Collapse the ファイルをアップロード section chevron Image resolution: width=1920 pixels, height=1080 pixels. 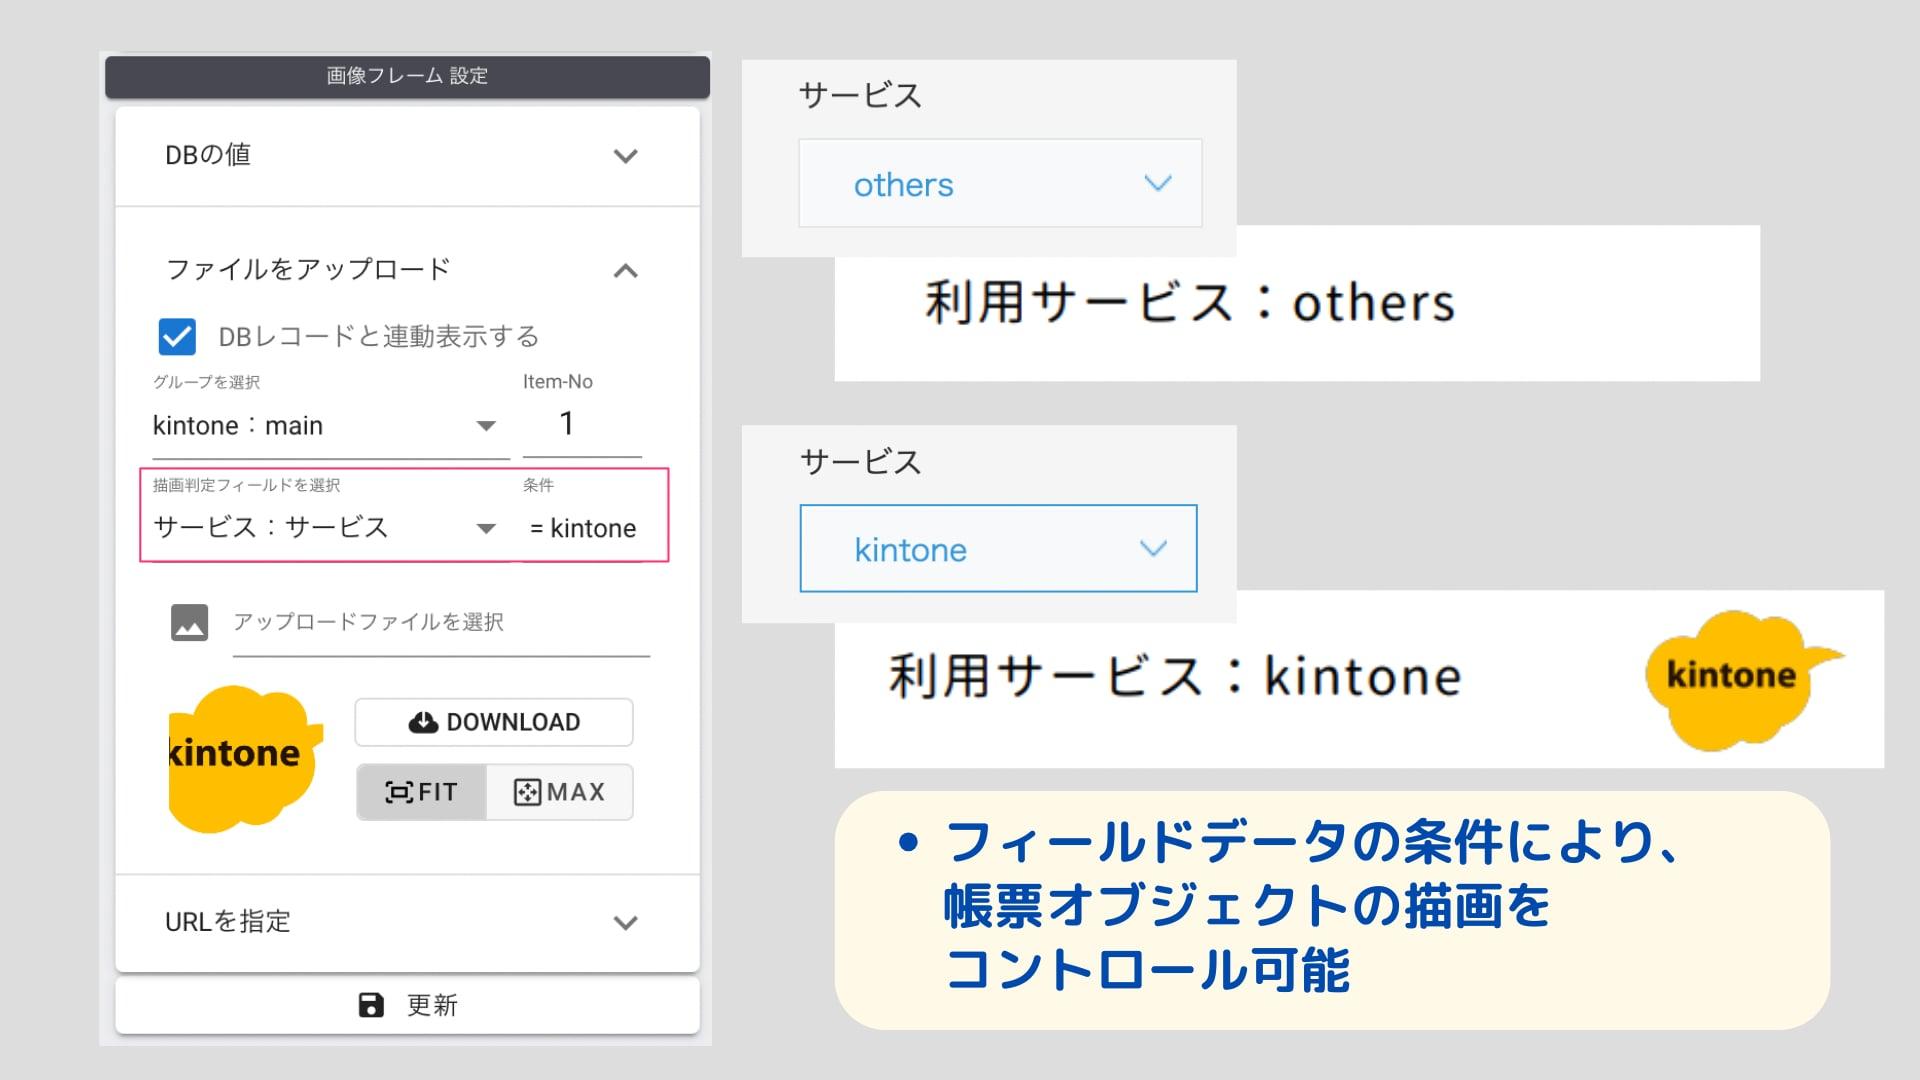pyautogui.click(x=625, y=270)
